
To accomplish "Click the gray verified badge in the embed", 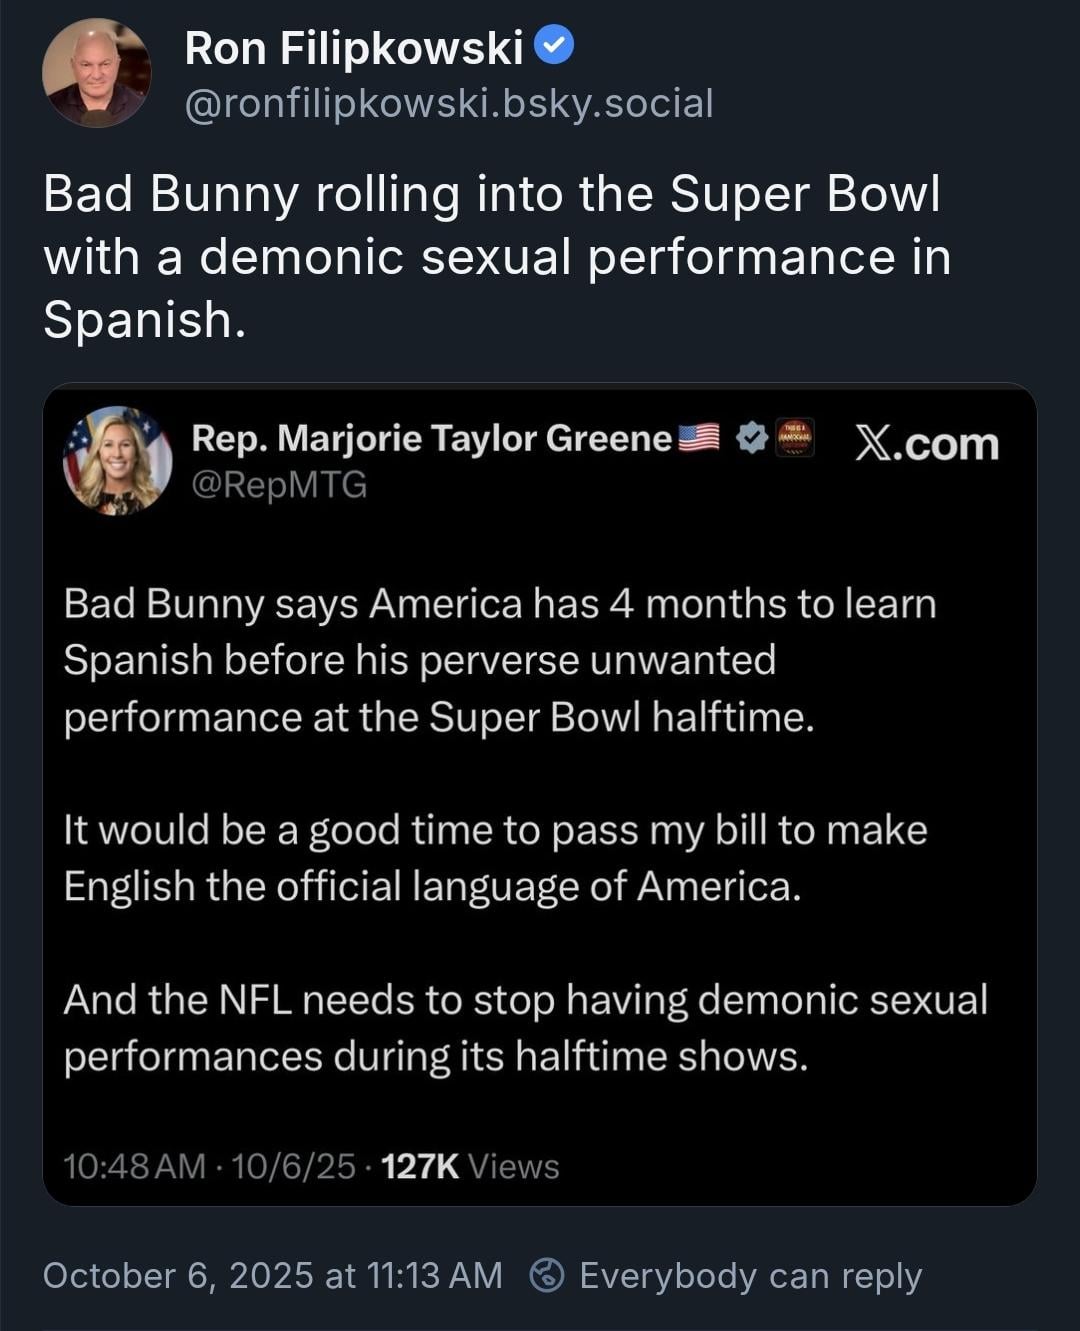I will click(x=751, y=438).
